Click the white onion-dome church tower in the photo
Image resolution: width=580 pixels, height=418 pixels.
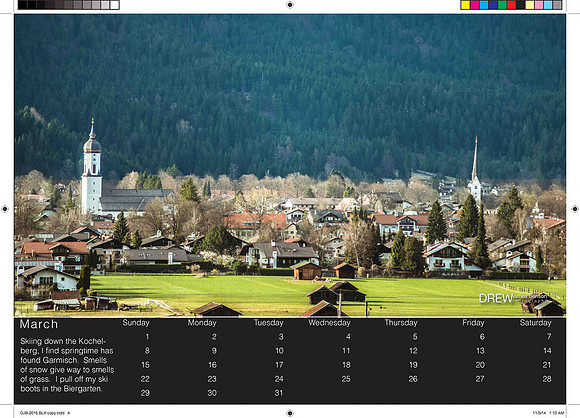pos(92,166)
